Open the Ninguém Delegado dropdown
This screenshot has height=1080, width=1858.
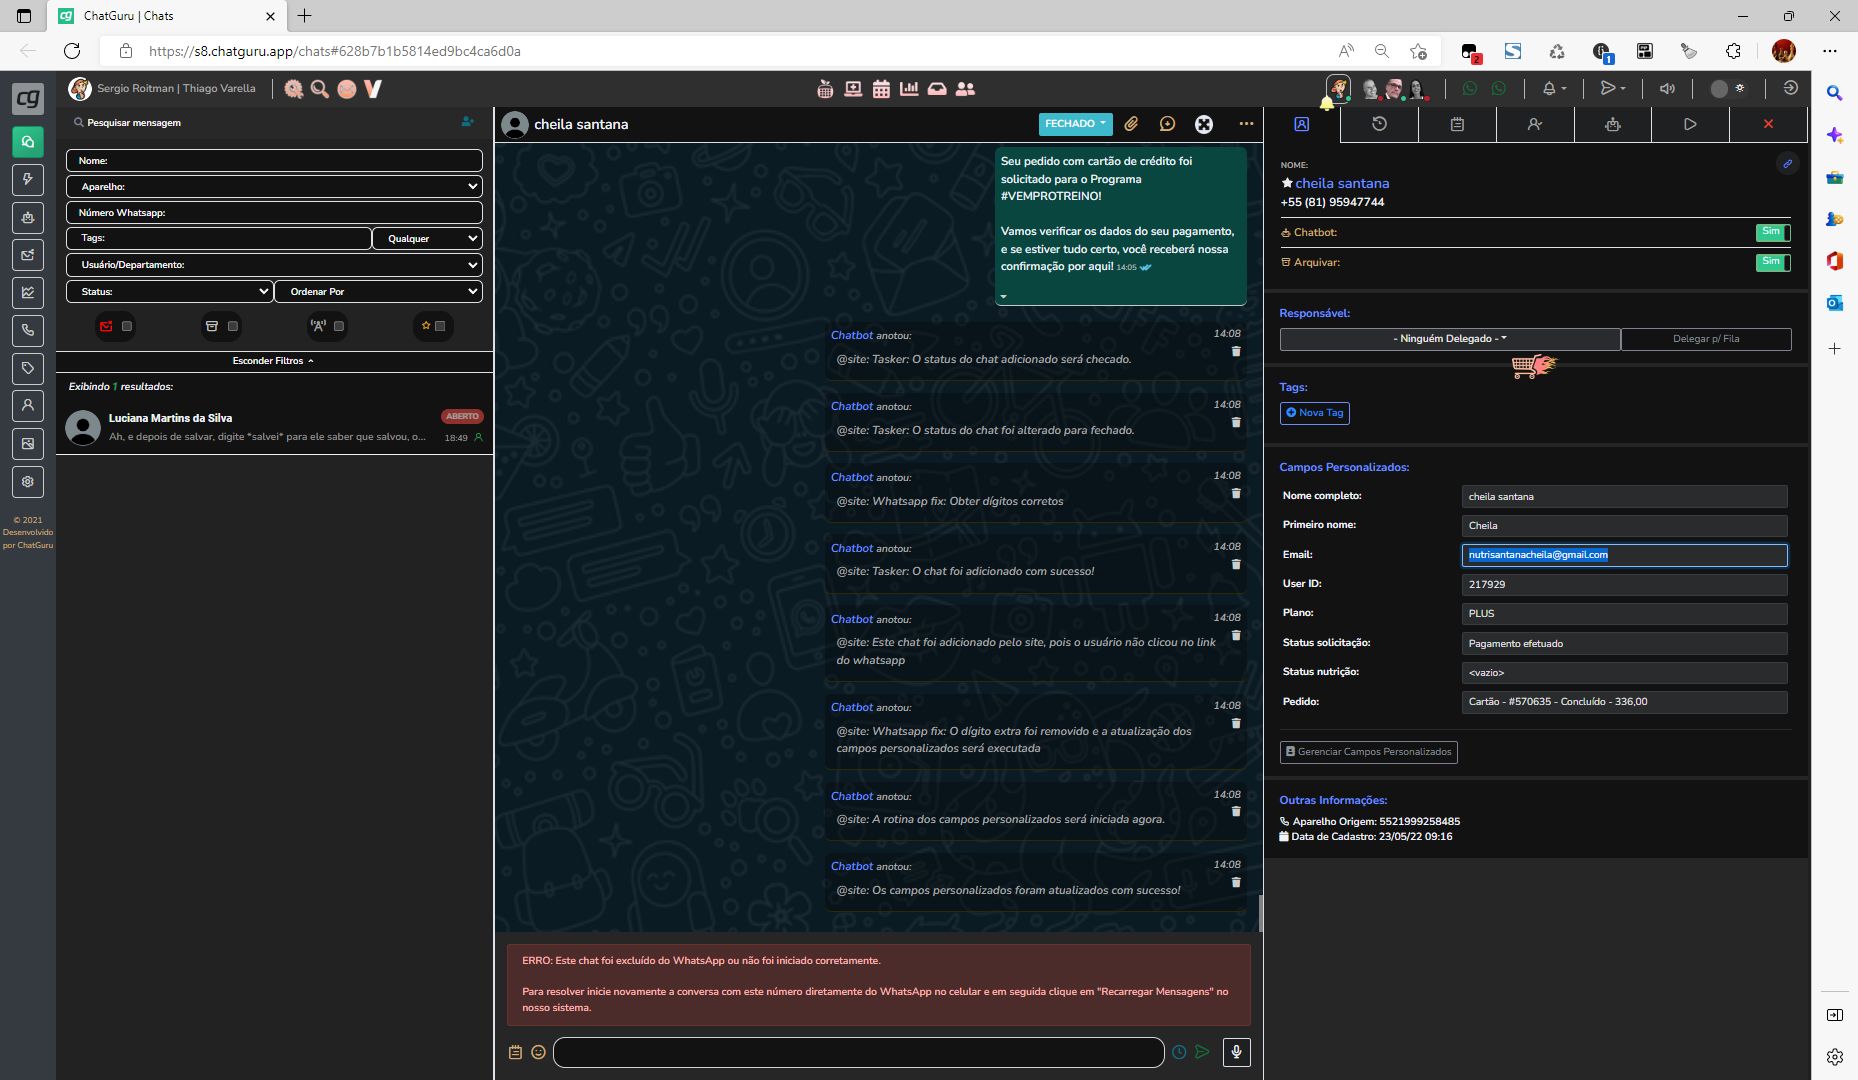pos(1449,339)
